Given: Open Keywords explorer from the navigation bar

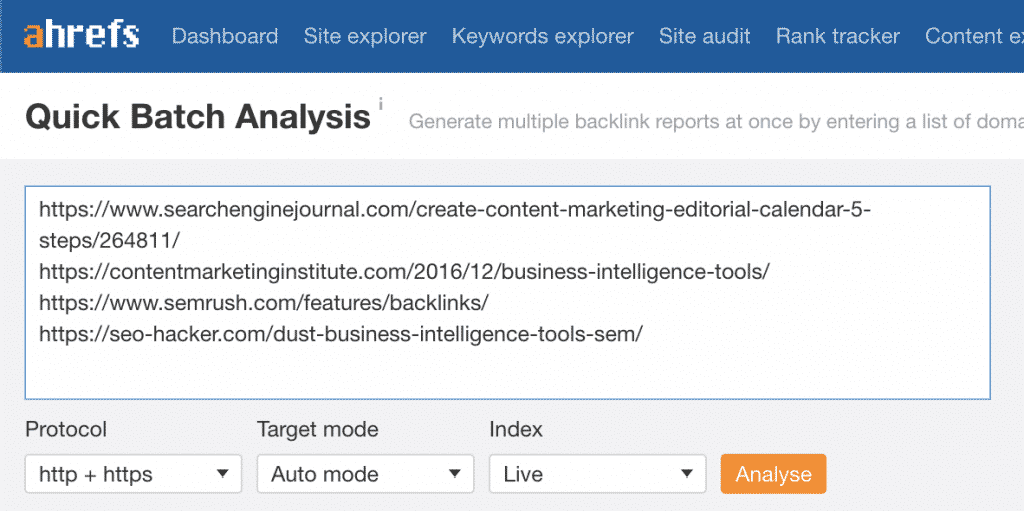Looking at the screenshot, I should tap(542, 37).
